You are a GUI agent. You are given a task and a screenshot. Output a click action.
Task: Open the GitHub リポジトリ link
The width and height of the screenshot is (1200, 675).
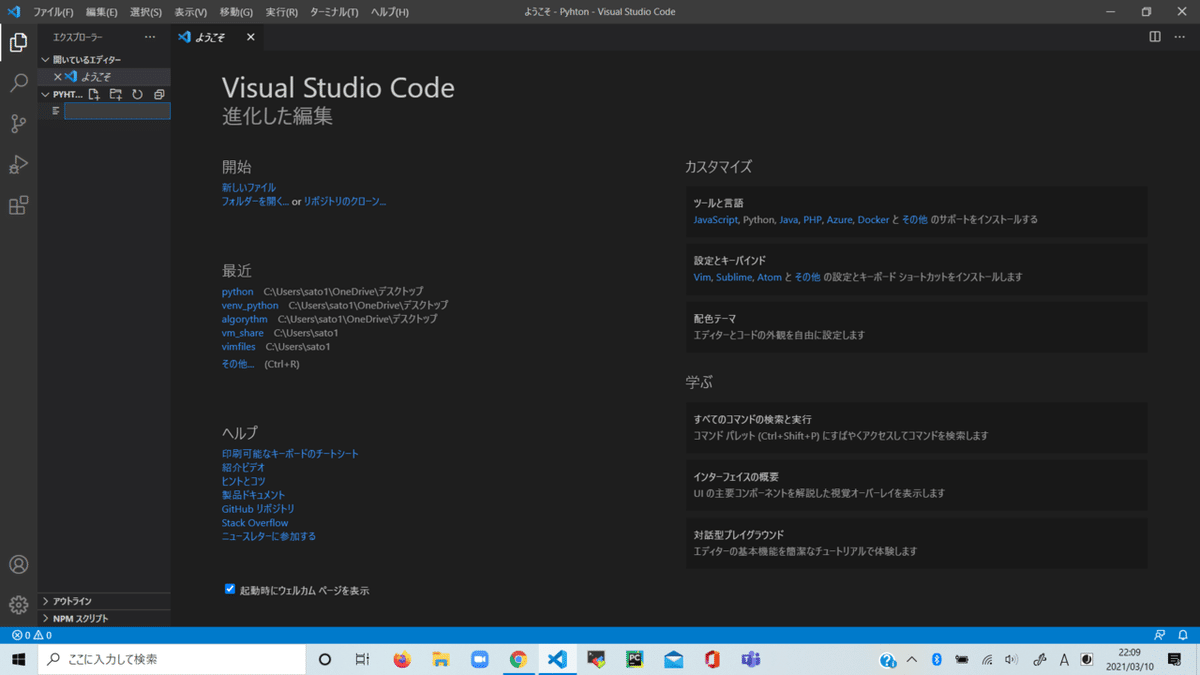pos(258,508)
